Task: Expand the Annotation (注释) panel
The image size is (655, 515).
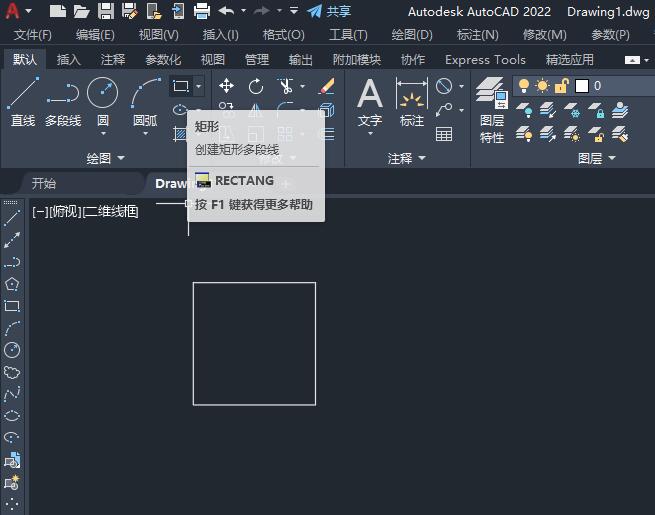Action: click(406, 158)
